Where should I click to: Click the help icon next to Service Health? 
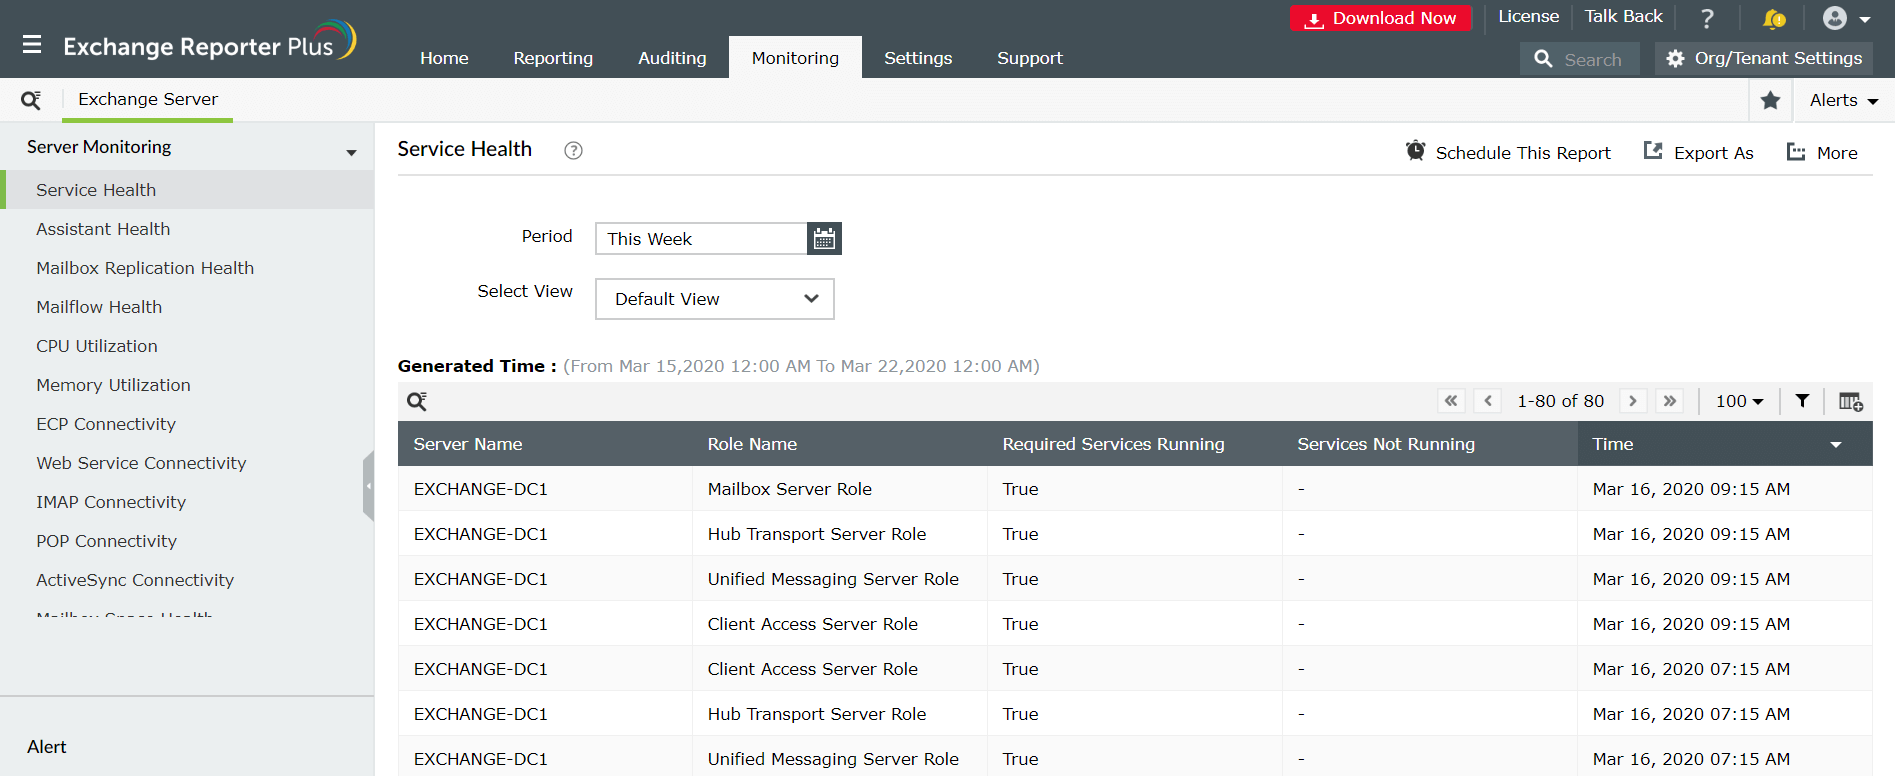click(573, 151)
